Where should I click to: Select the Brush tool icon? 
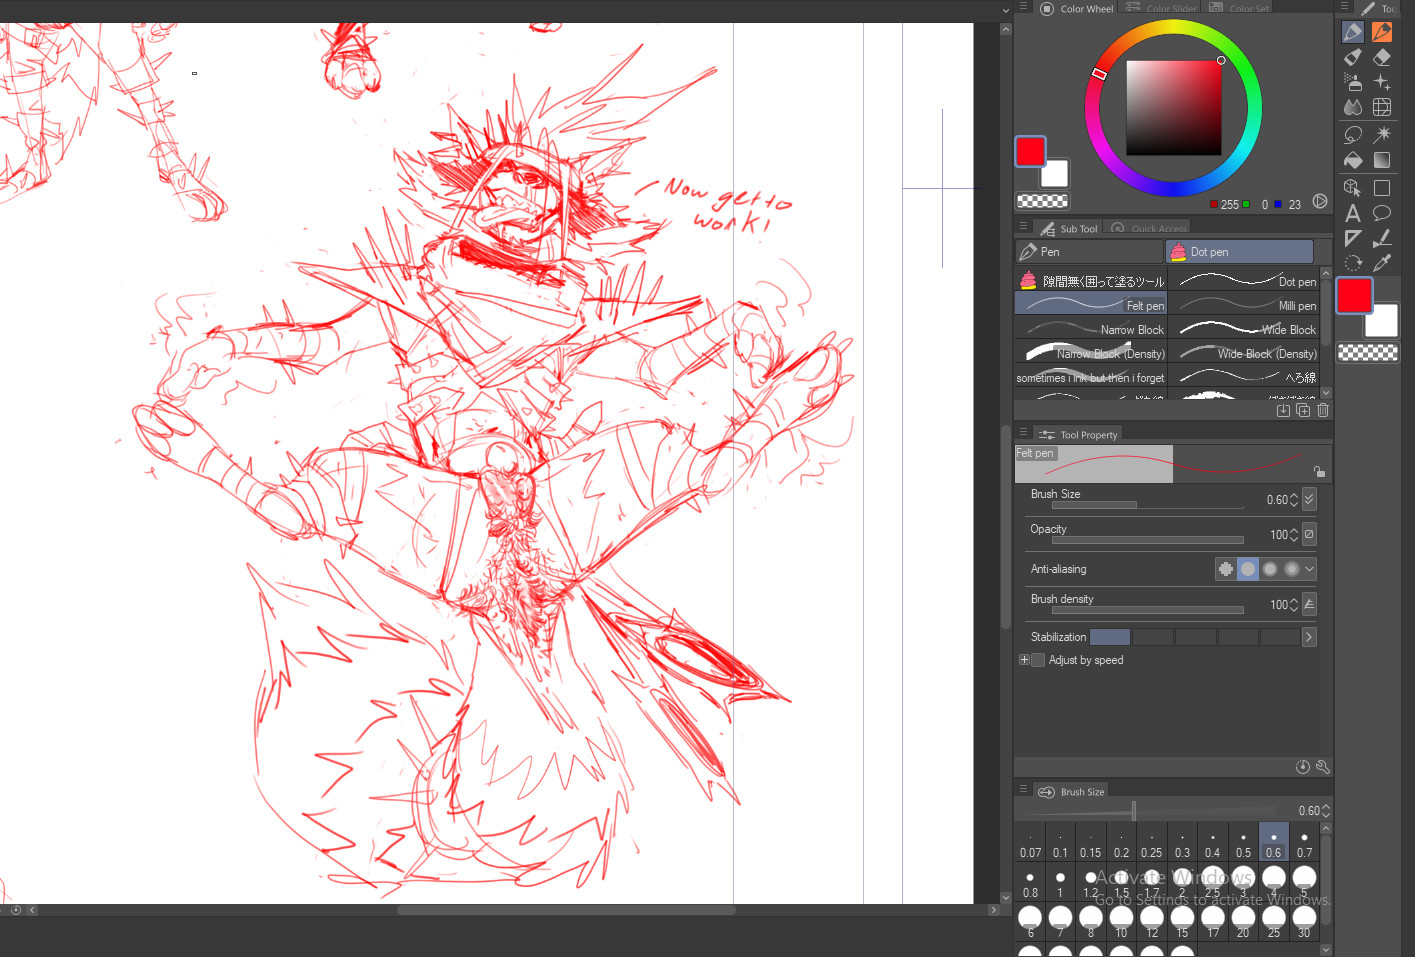tap(1353, 57)
